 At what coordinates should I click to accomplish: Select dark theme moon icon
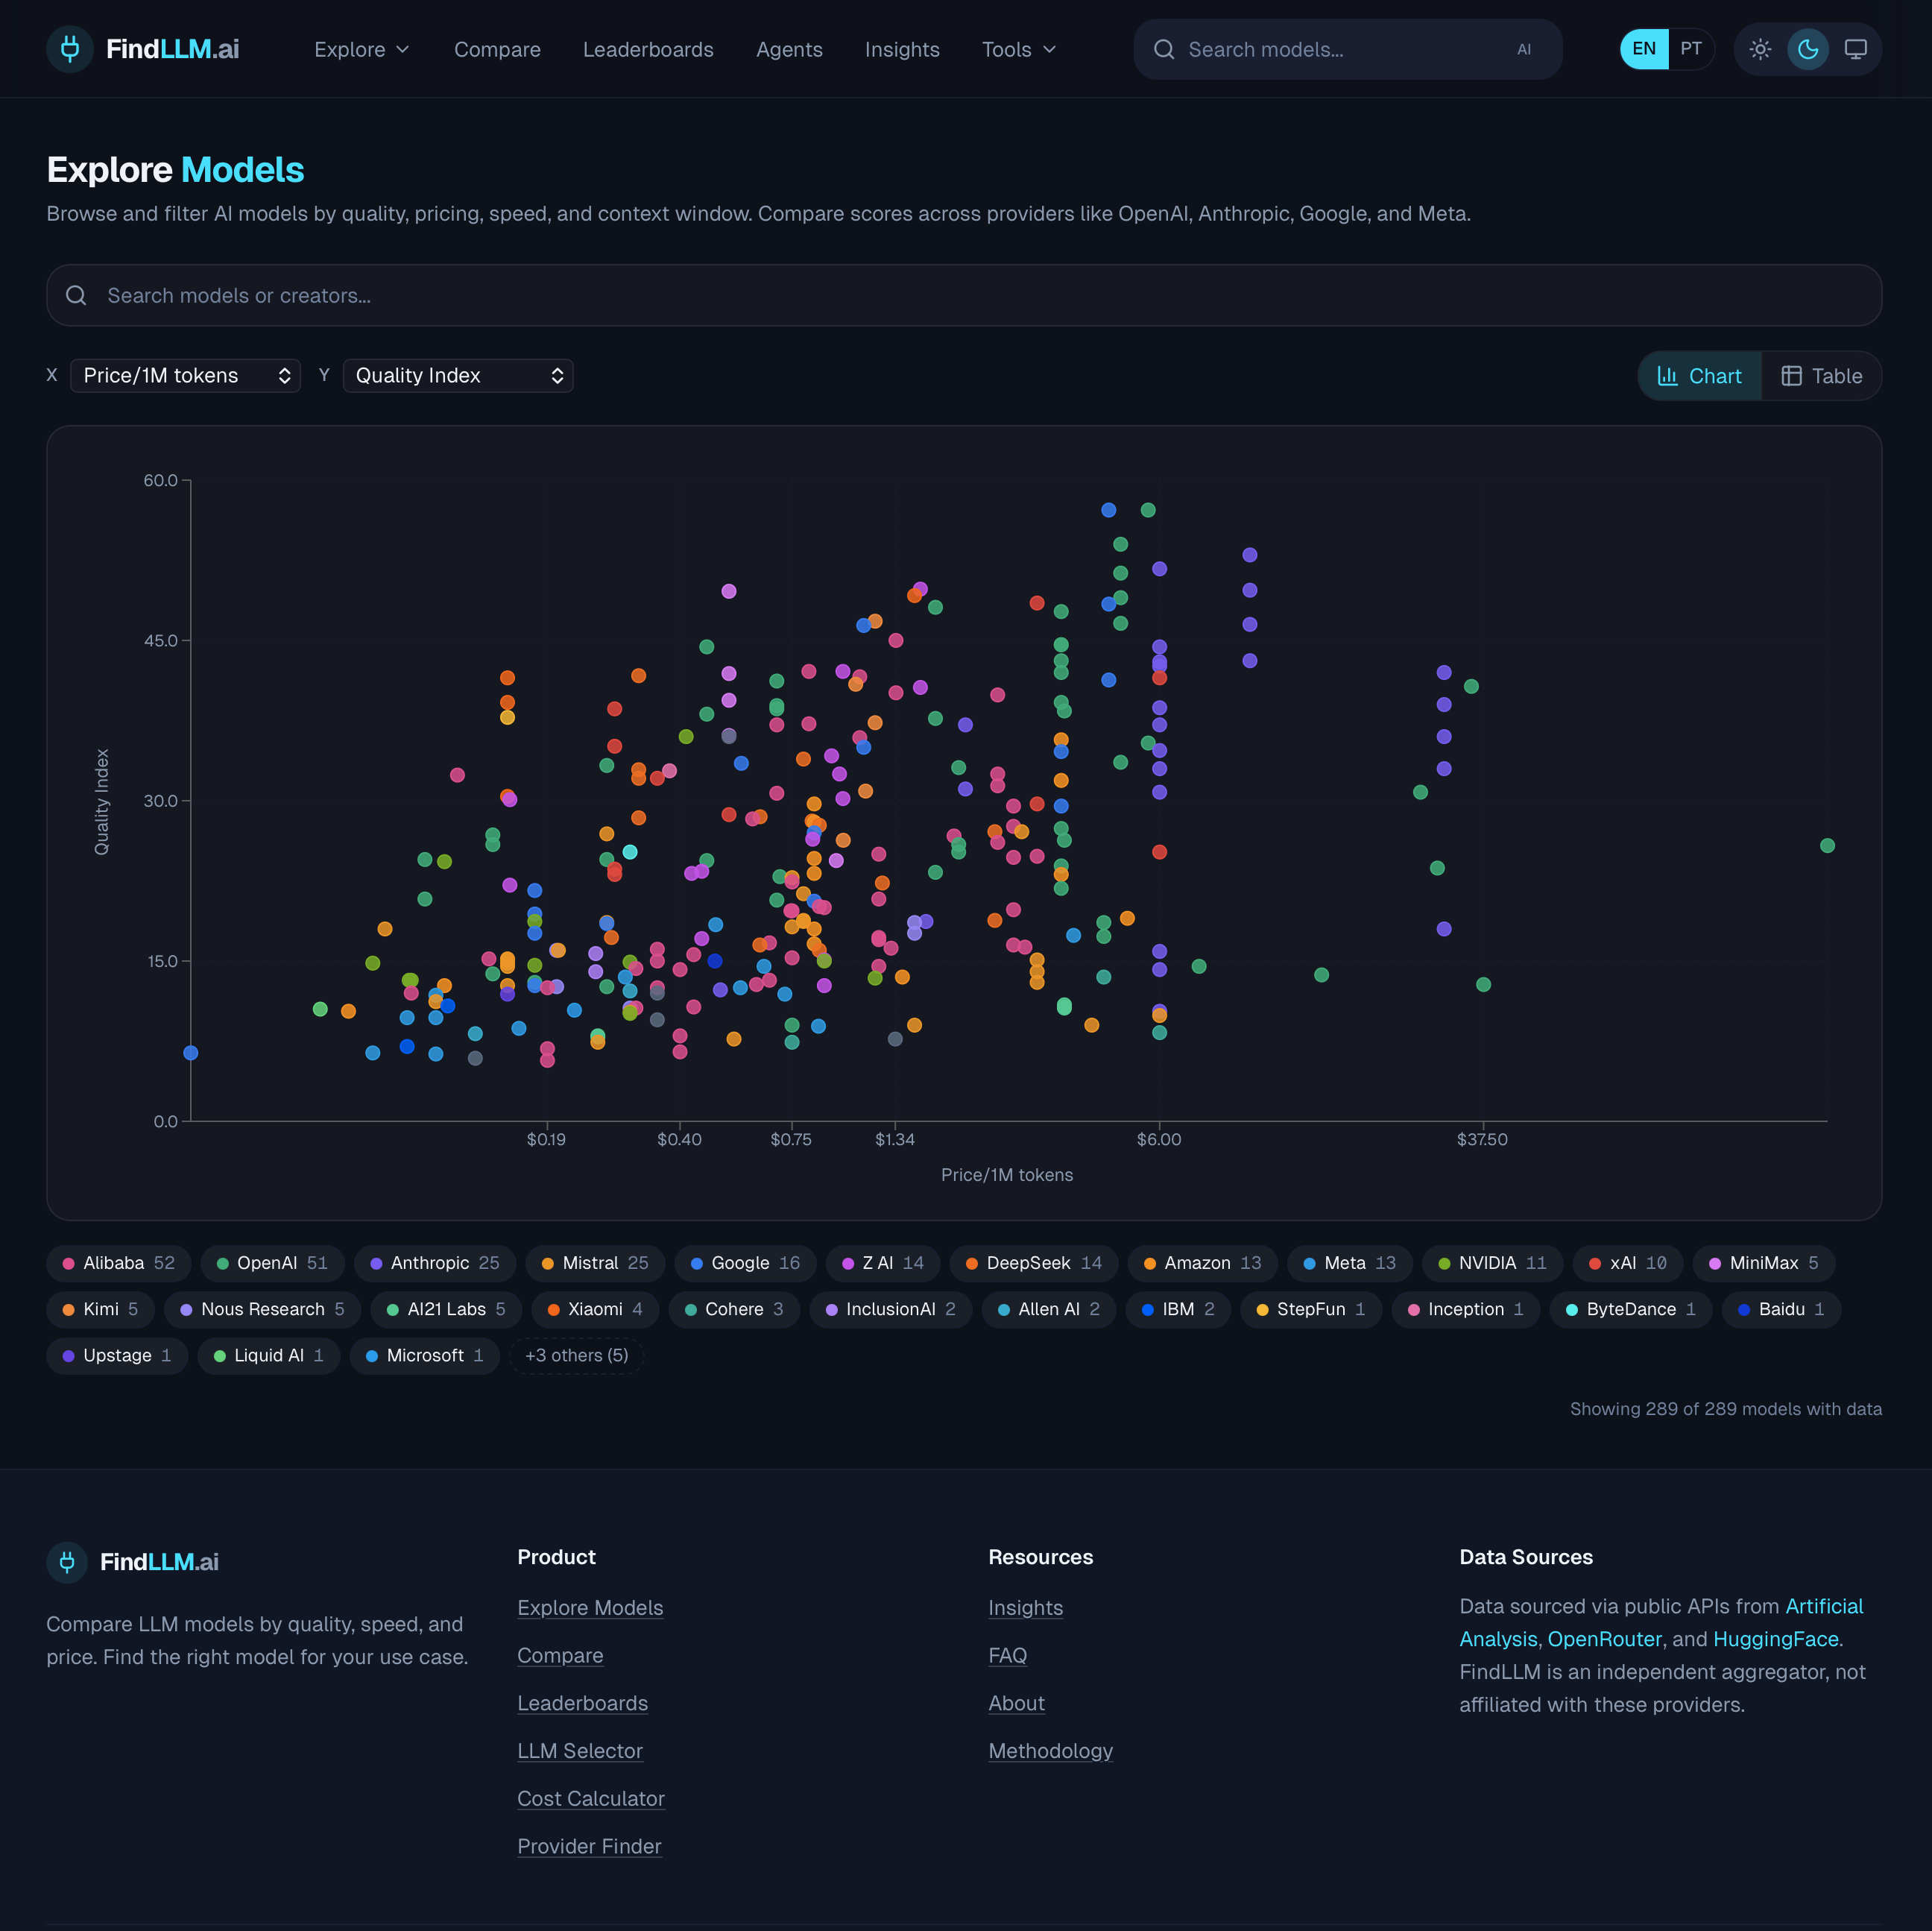point(1808,49)
